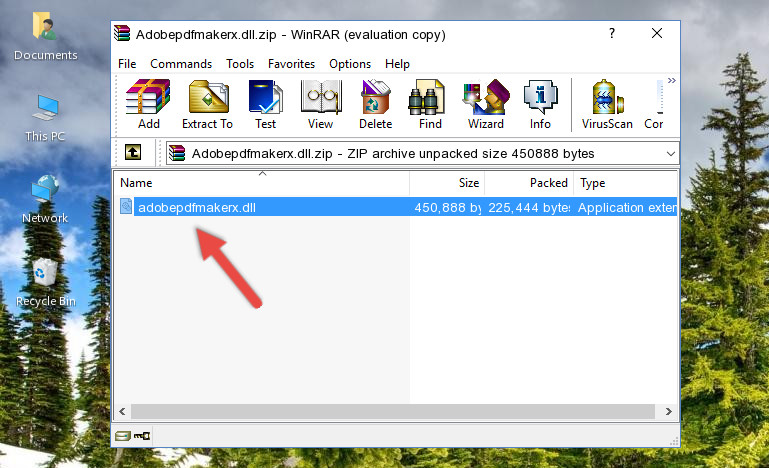
Task: Select the adobepdfmakerx.dll file name
Action: pyautogui.click(x=197, y=208)
